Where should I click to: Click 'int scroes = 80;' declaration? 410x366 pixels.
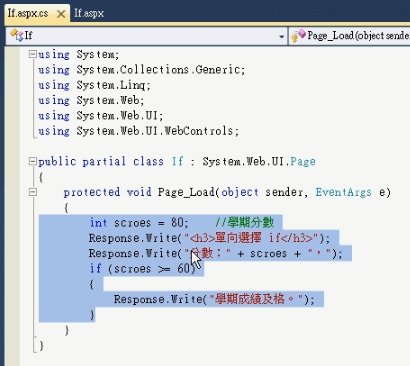click(139, 223)
